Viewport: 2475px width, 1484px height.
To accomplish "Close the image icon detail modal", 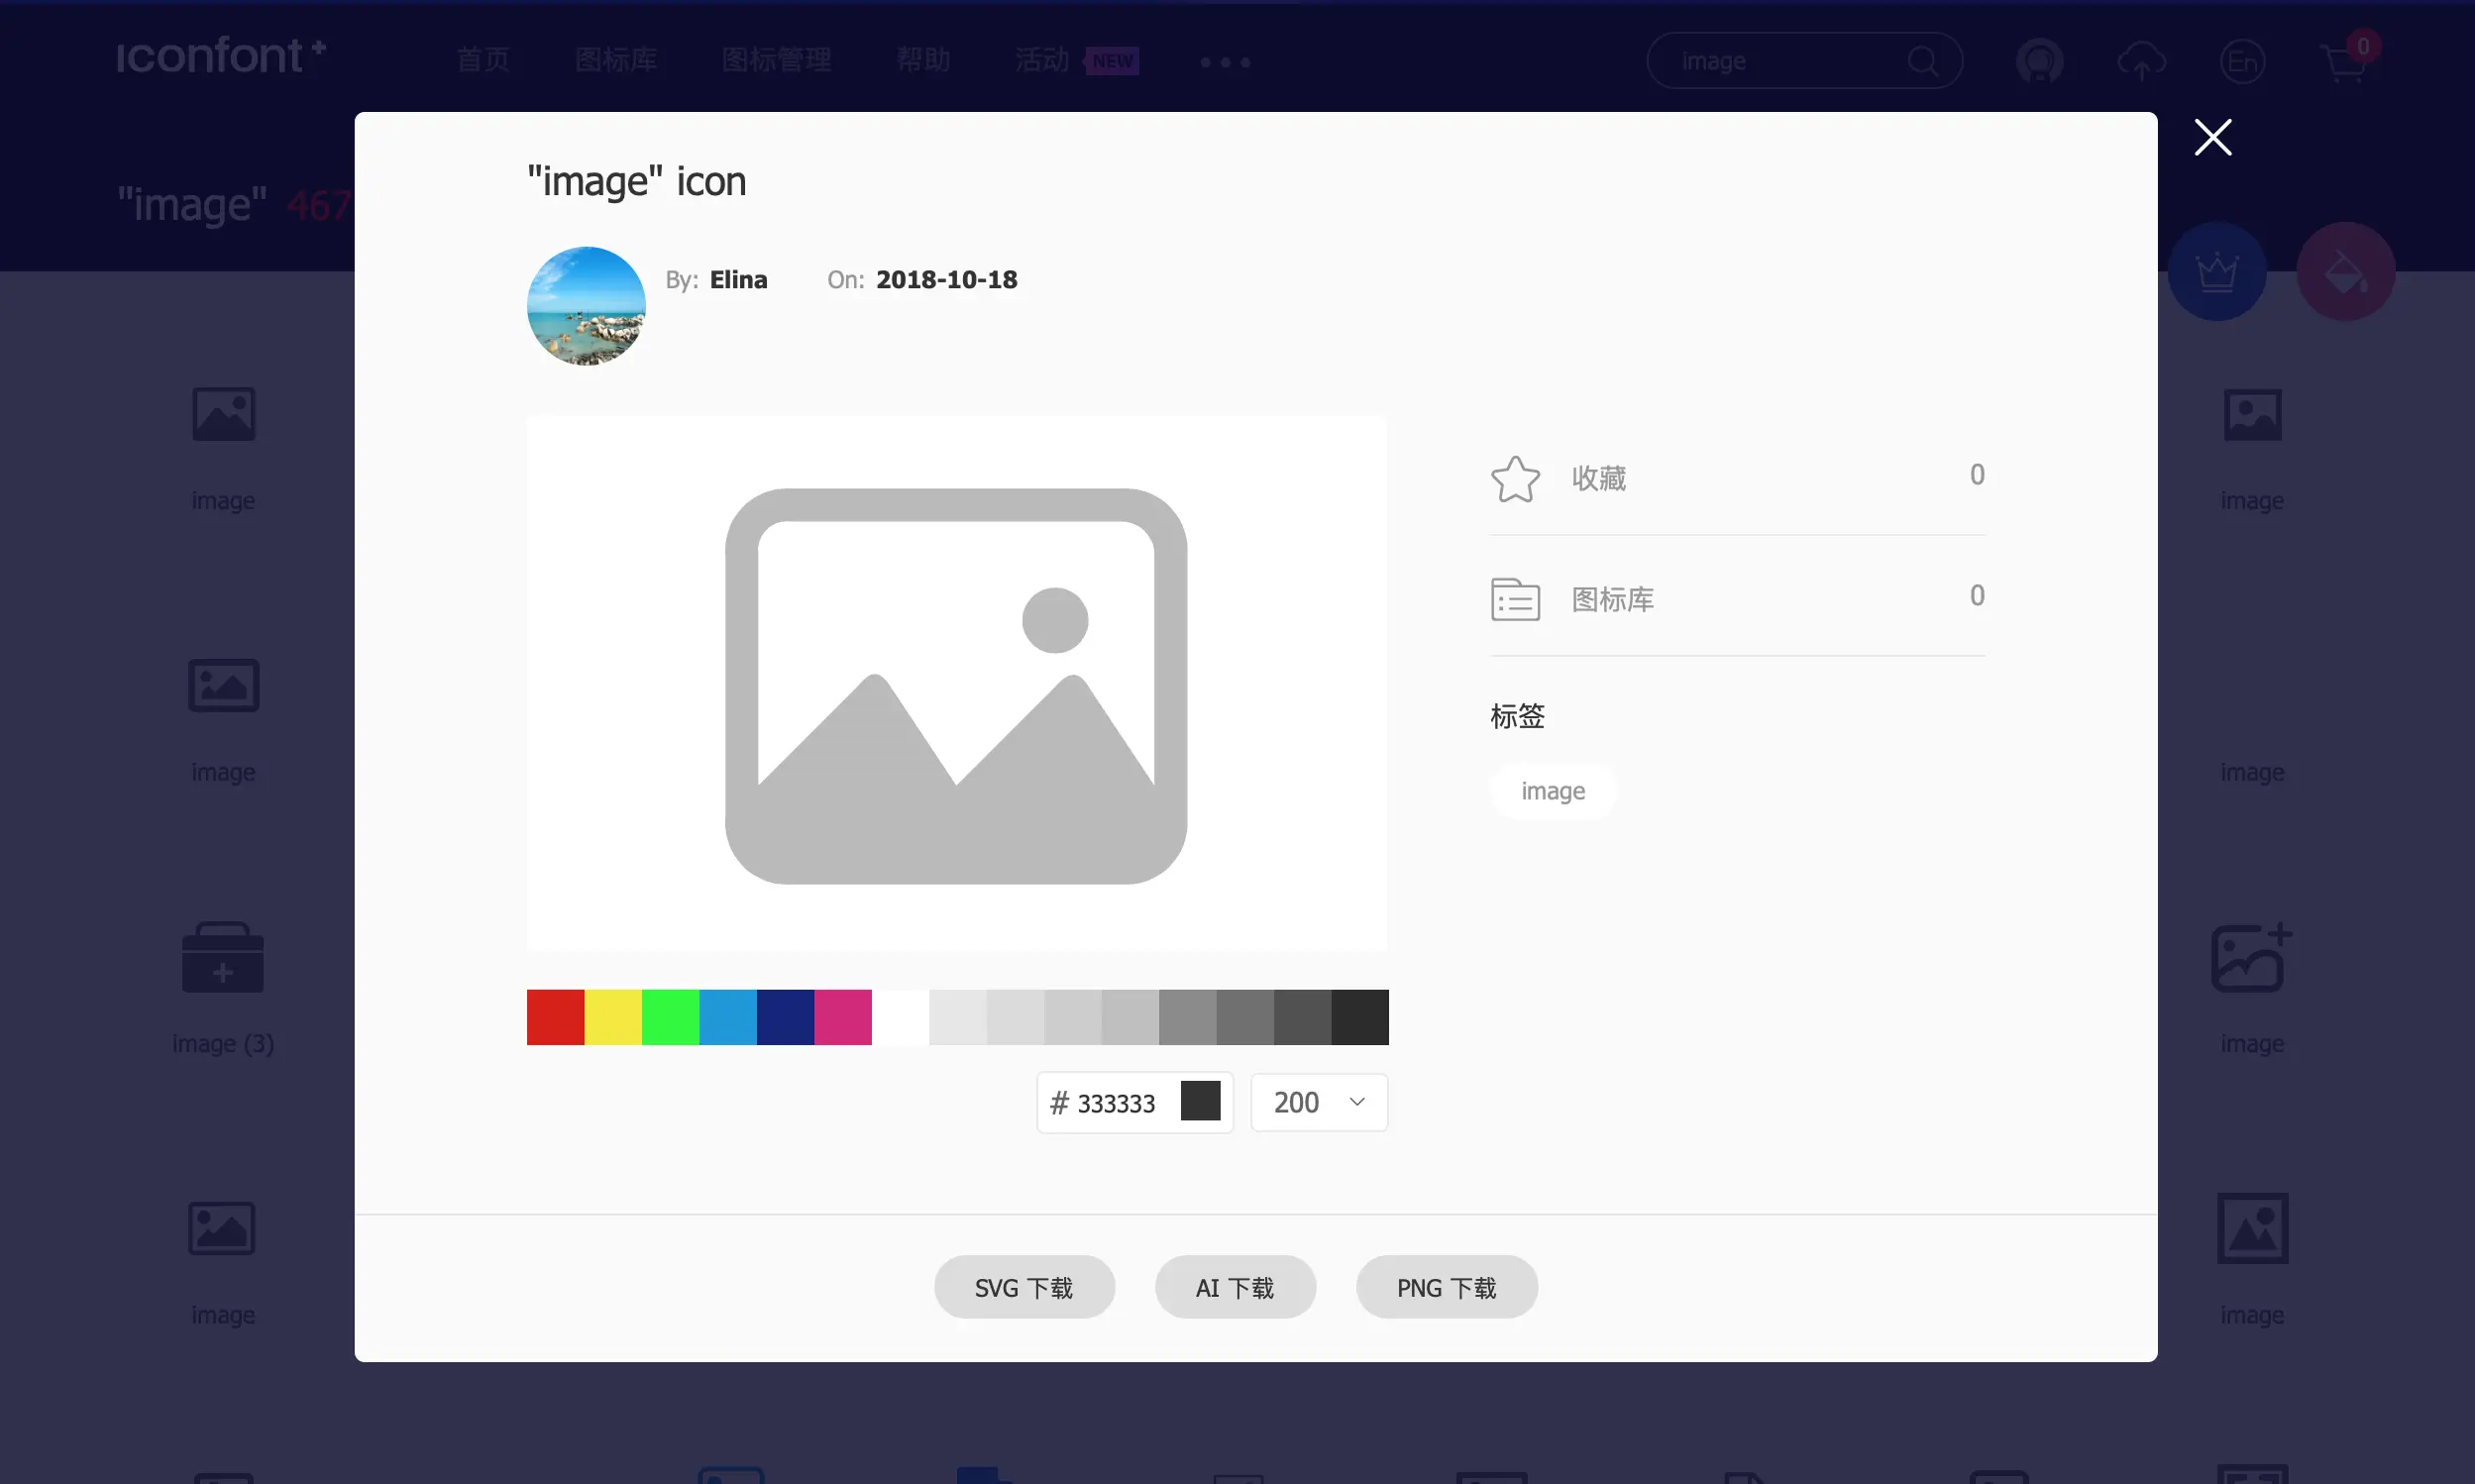I will click(2212, 137).
